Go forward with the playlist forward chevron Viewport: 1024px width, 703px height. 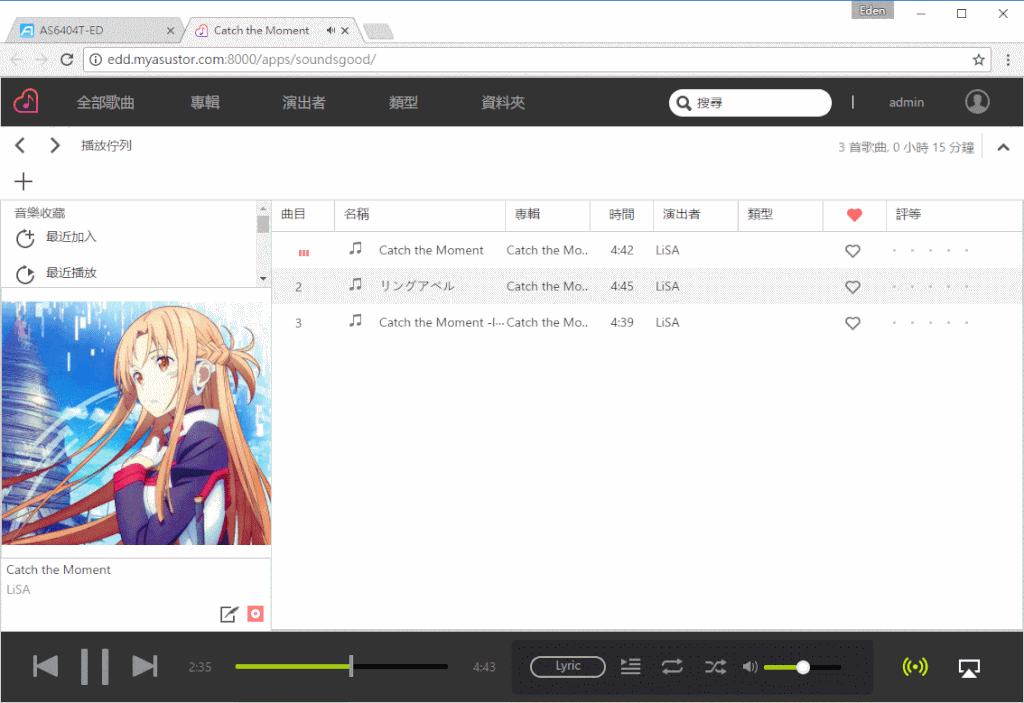55,145
